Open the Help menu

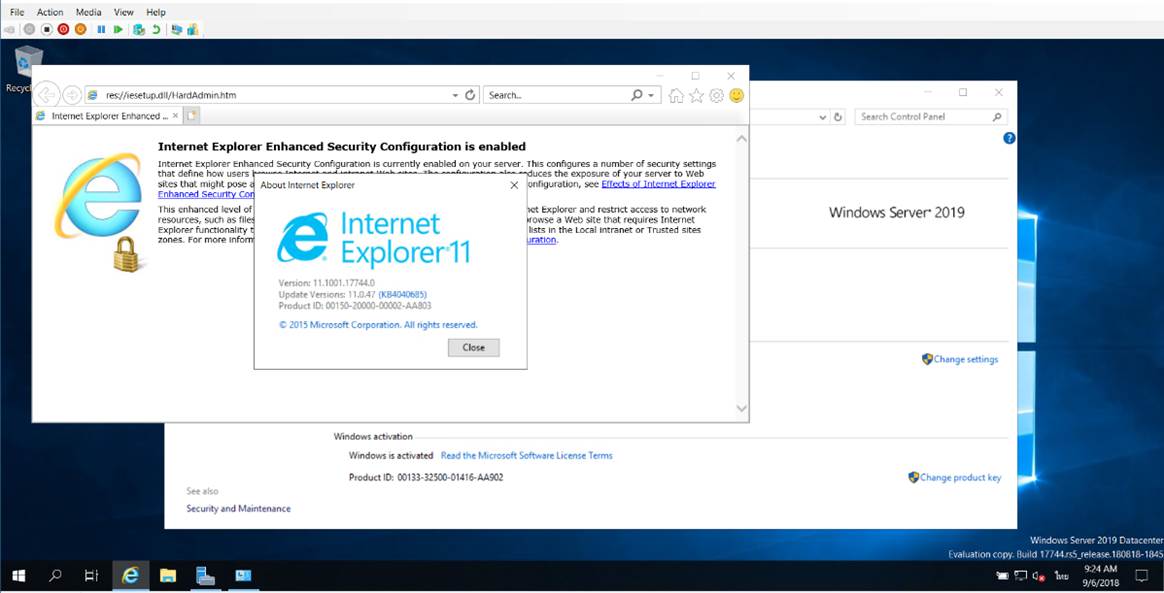pyautogui.click(x=156, y=12)
